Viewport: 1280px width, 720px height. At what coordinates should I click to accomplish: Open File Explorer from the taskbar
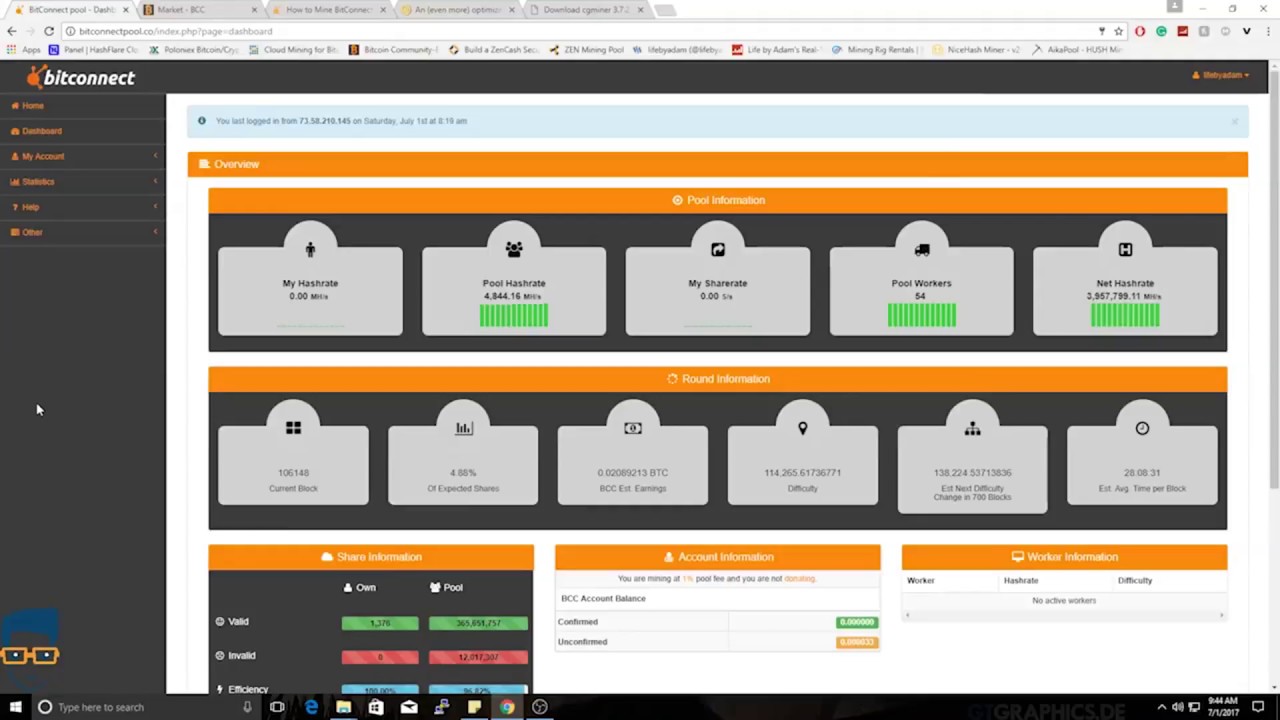(x=343, y=707)
